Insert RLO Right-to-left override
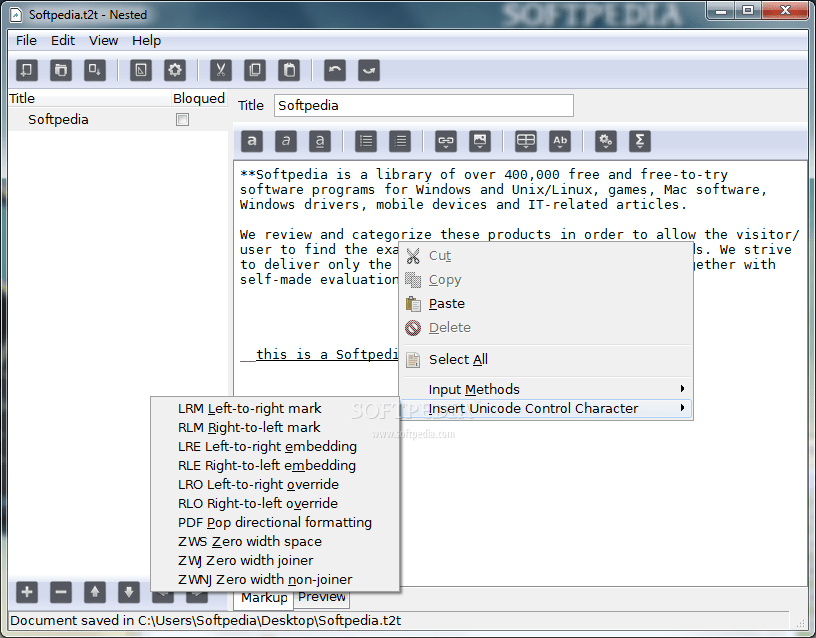The height and width of the screenshot is (638, 816). pyautogui.click(x=275, y=503)
